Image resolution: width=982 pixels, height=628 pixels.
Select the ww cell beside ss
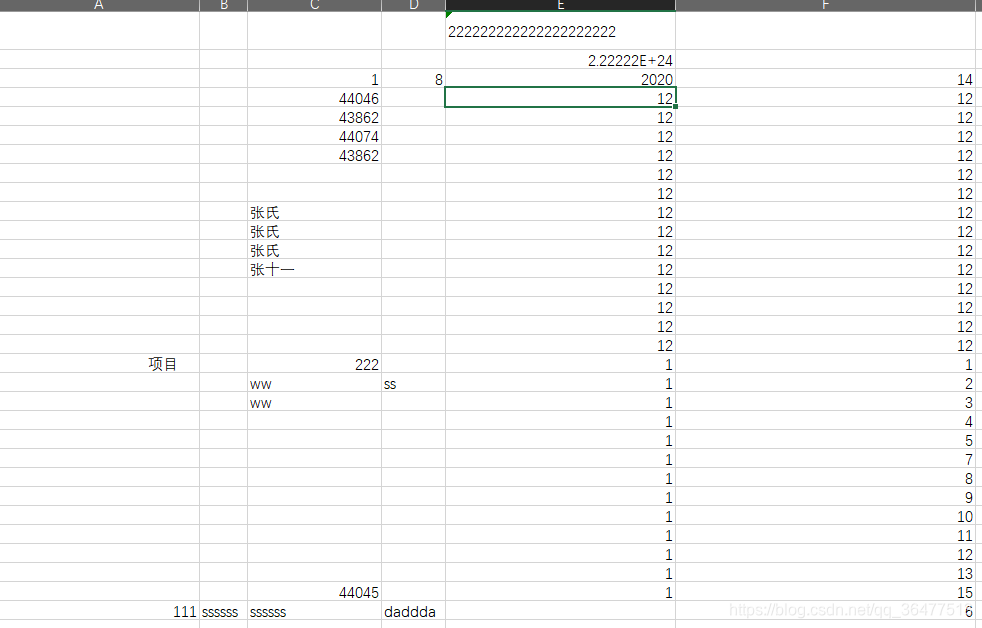[314, 383]
